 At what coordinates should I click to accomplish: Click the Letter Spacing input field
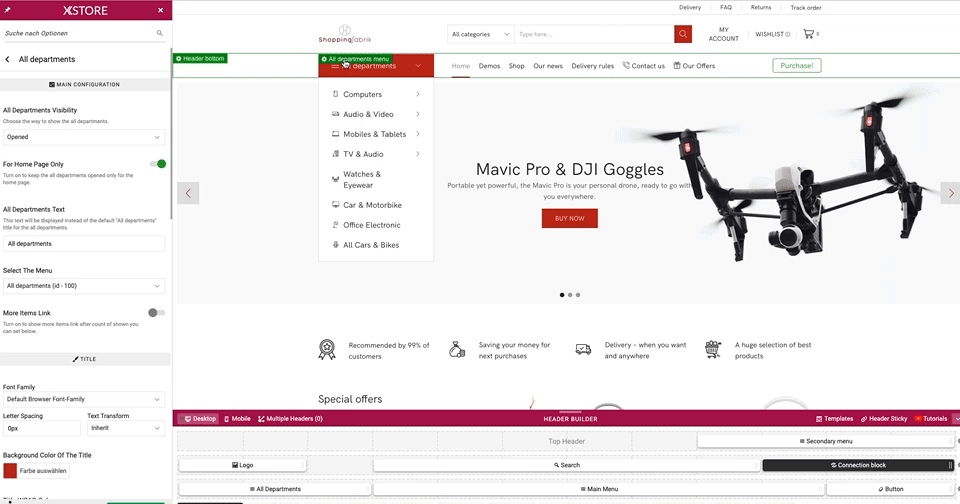42,428
